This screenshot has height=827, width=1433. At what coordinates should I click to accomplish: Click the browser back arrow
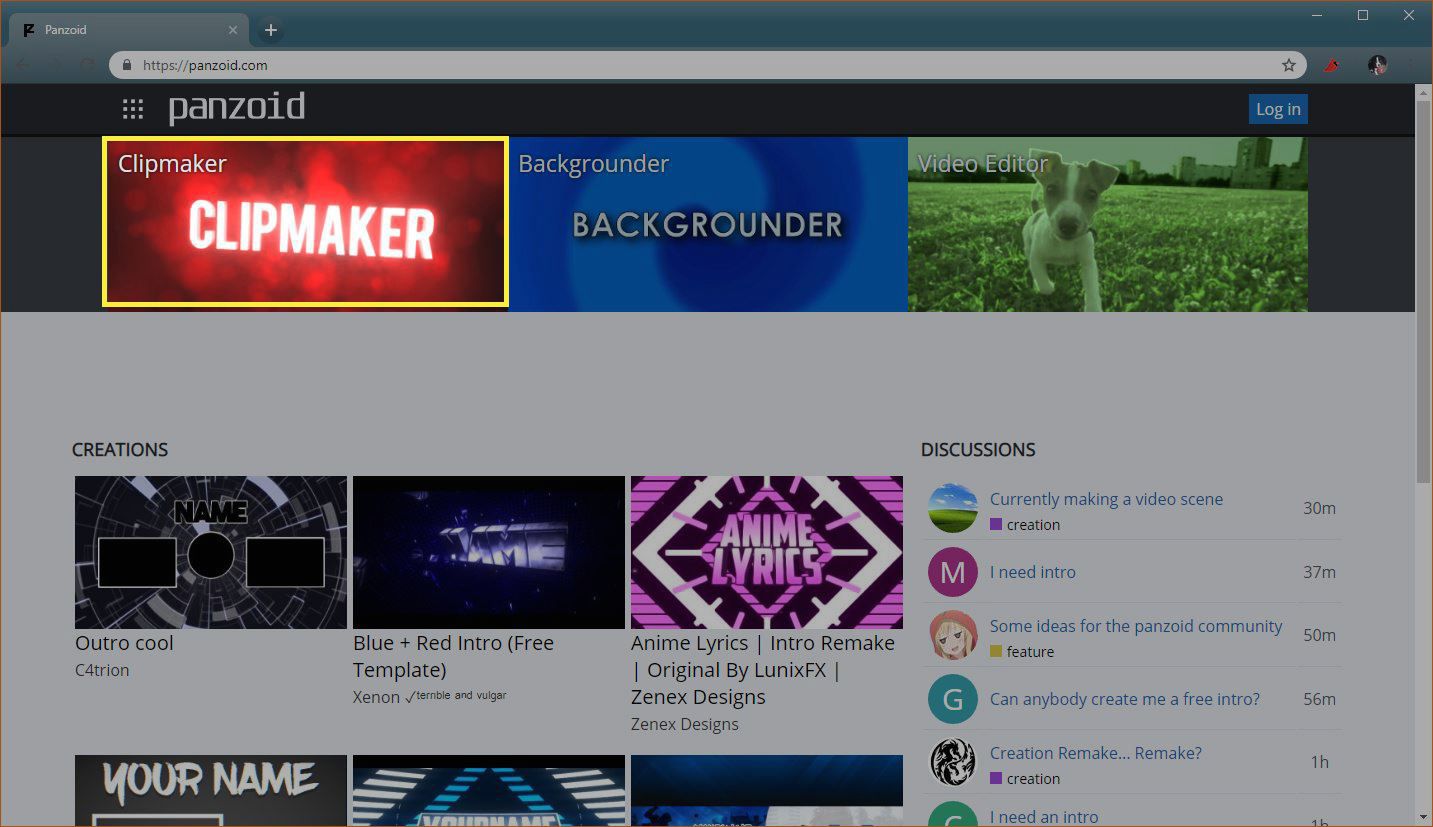[23, 65]
